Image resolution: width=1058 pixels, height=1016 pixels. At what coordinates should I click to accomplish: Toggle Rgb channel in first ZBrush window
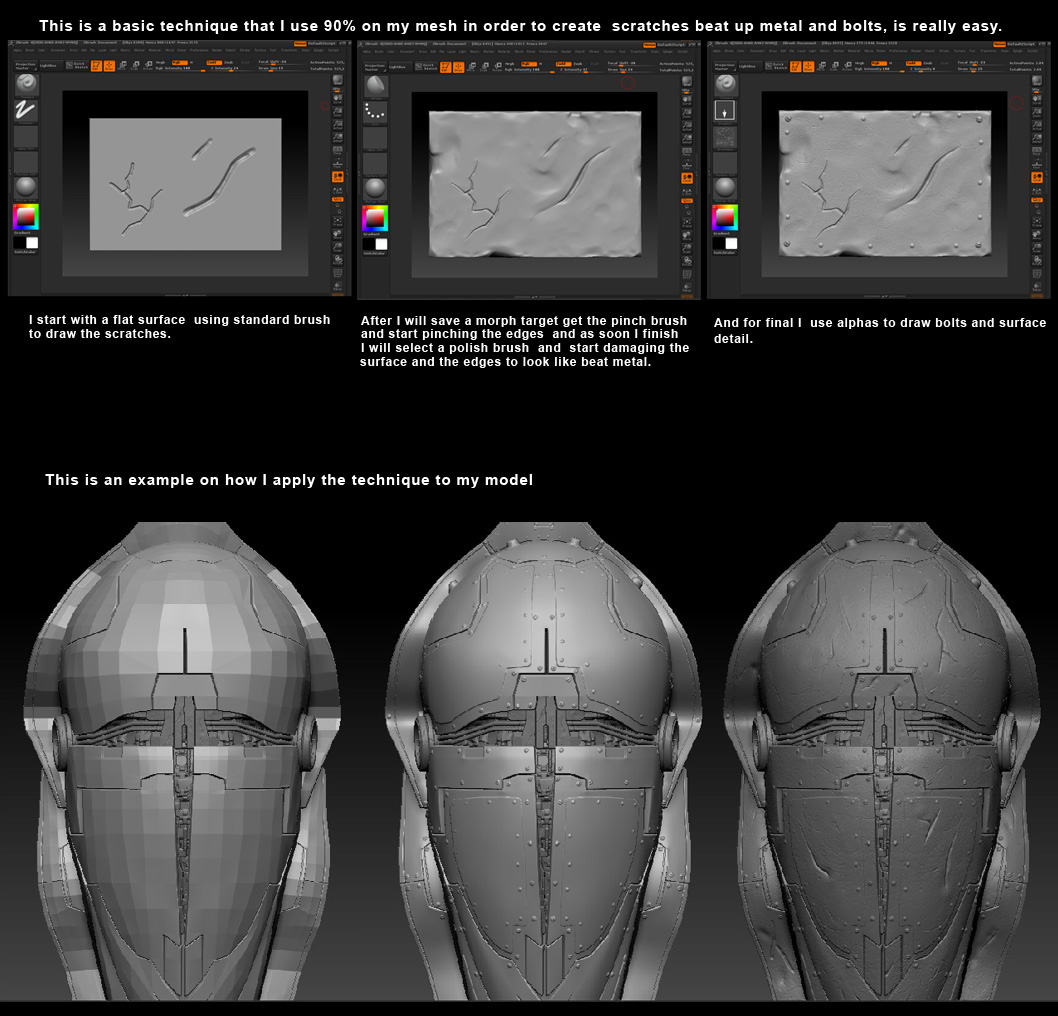pyautogui.click(x=179, y=62)
